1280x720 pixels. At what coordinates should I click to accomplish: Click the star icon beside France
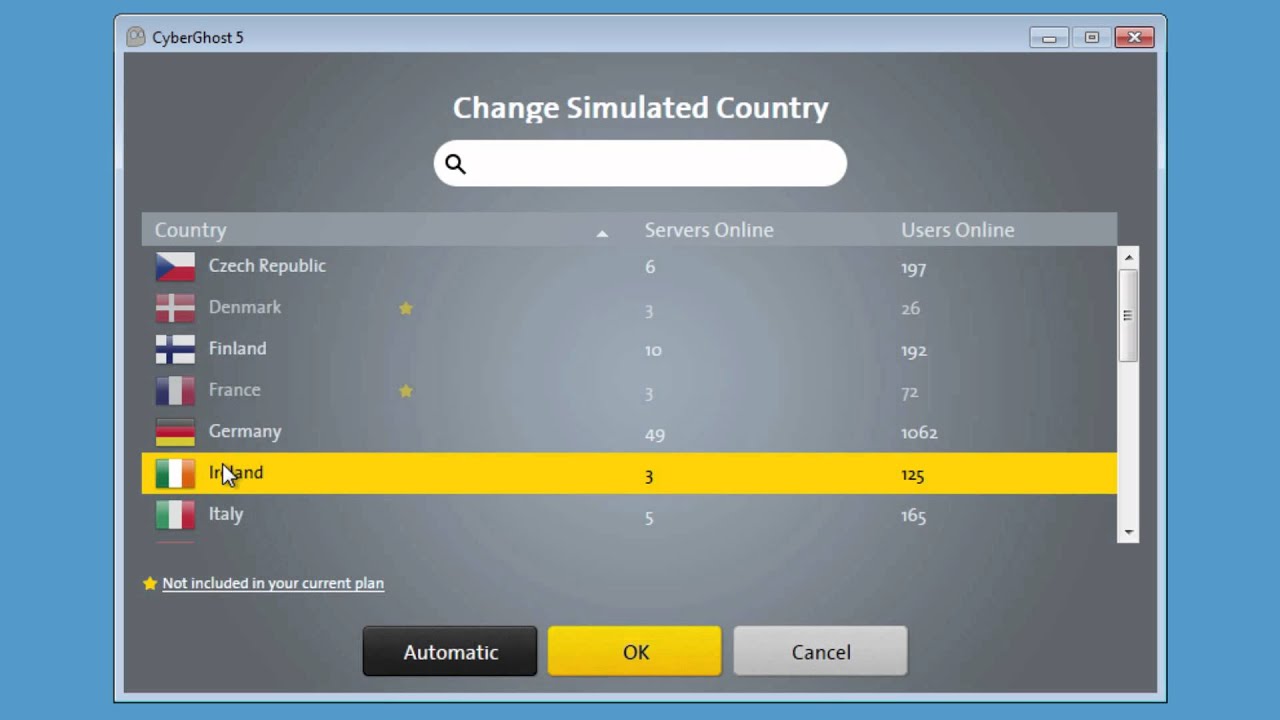click(x=406, y=391)
